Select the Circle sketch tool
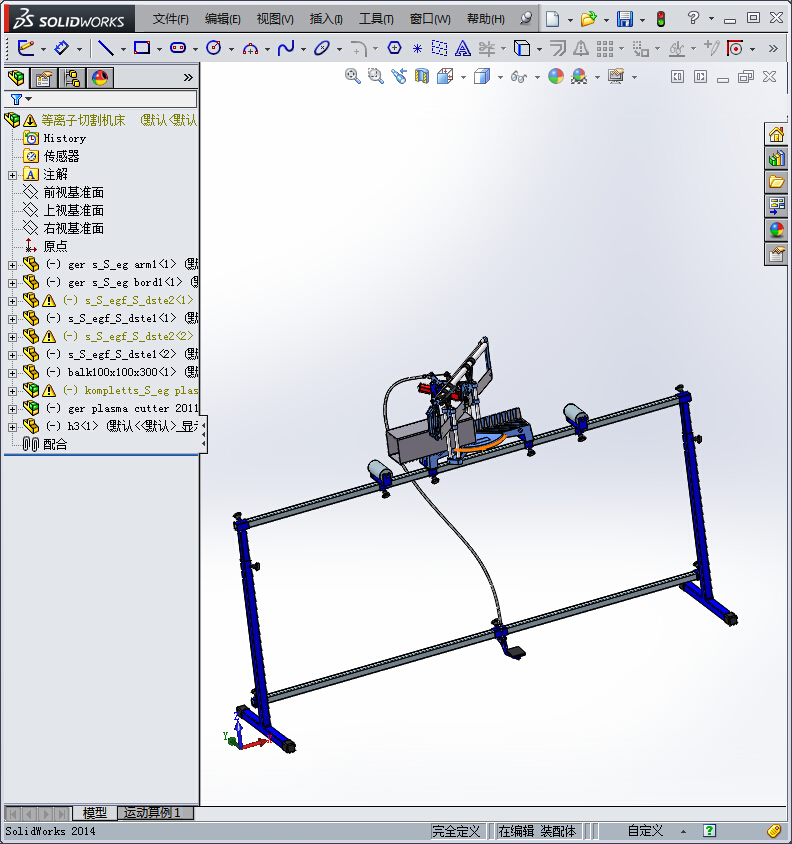The width and height of the screenshot is (792, 844). pyautogui.click(x=214, y=48)
